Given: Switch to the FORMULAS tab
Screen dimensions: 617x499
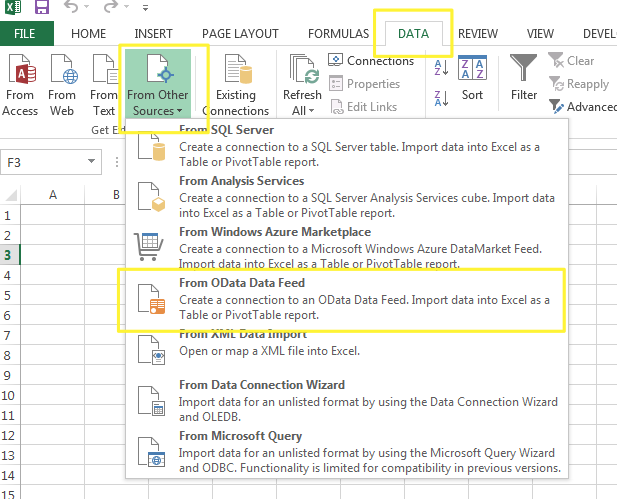Looking at the screenshot, I should (338, 34).
